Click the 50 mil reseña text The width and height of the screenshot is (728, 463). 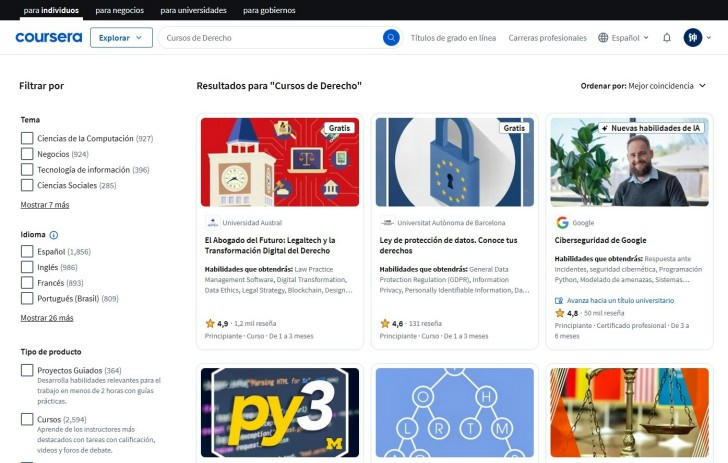[x=604, y=313]
